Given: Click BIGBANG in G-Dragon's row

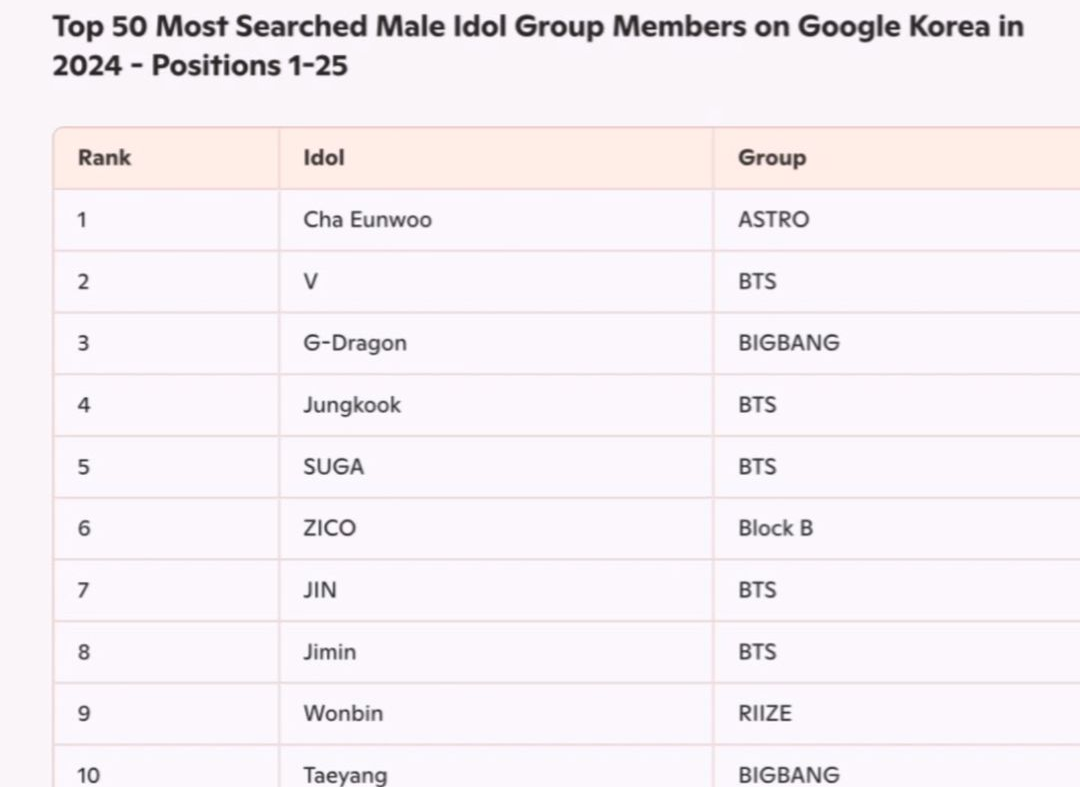Looking at the screenshot, I should point(789,343).
